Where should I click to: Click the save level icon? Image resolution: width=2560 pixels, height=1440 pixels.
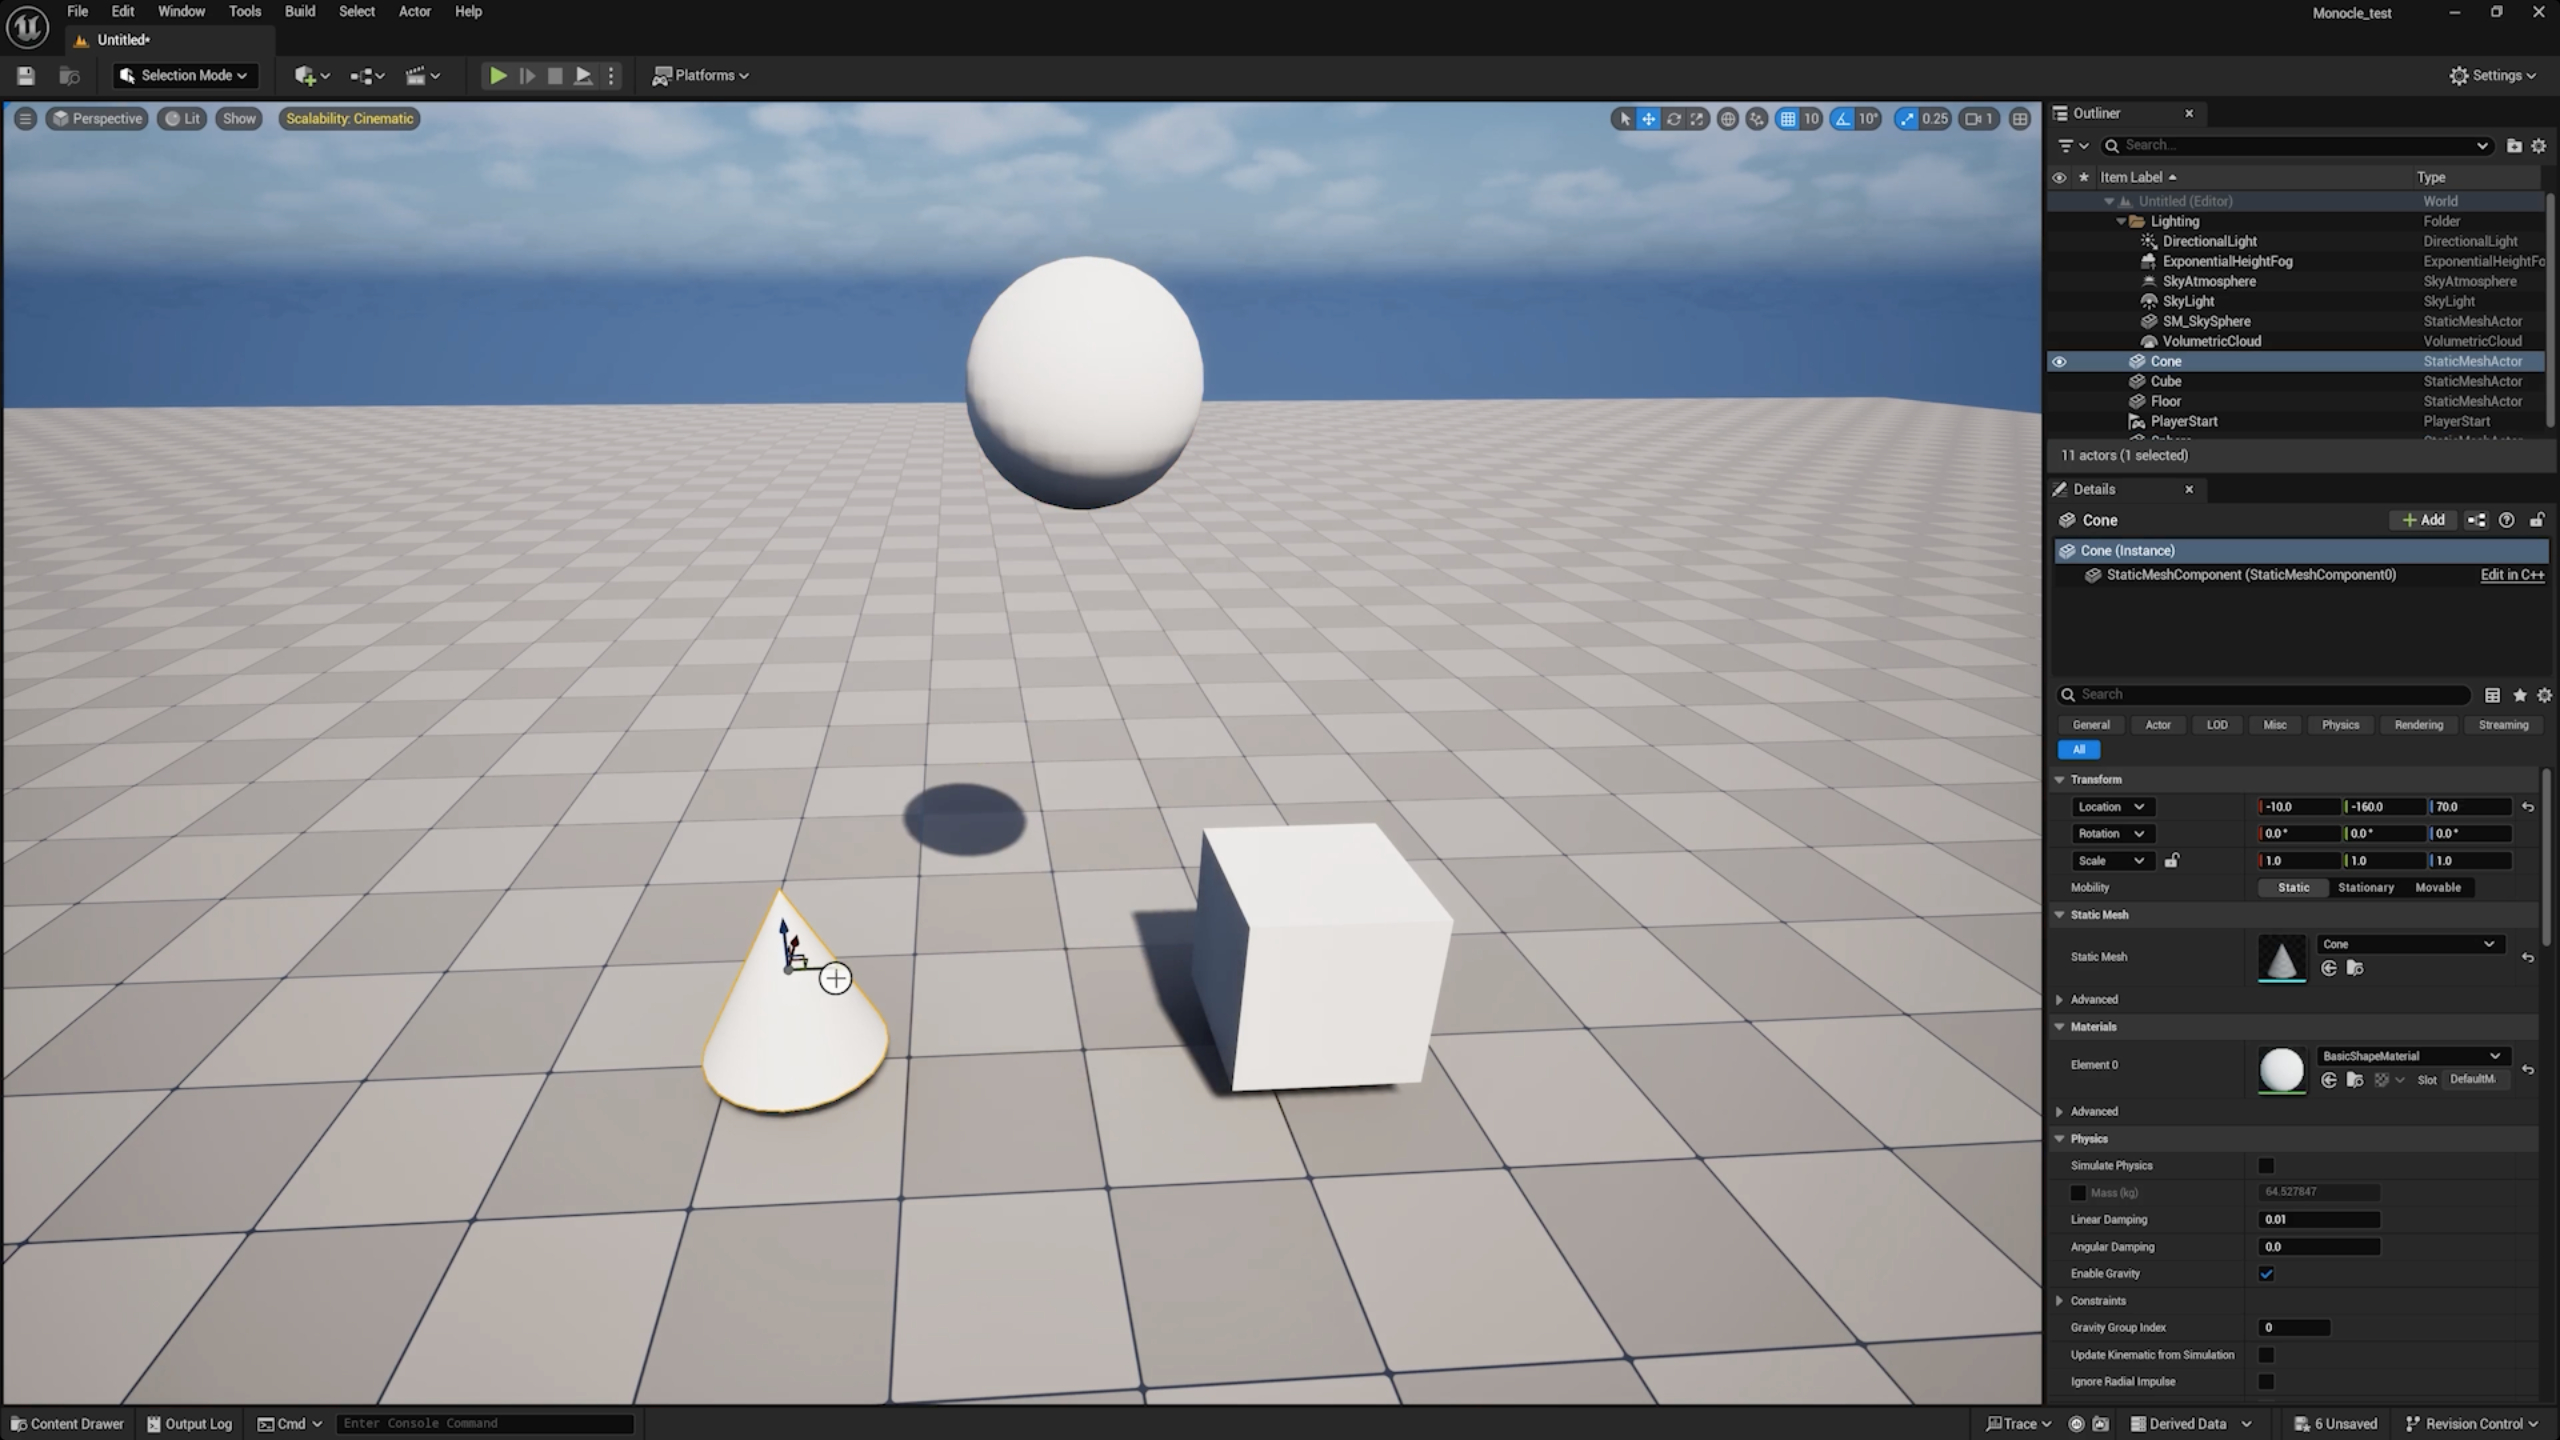pos(25,75)
